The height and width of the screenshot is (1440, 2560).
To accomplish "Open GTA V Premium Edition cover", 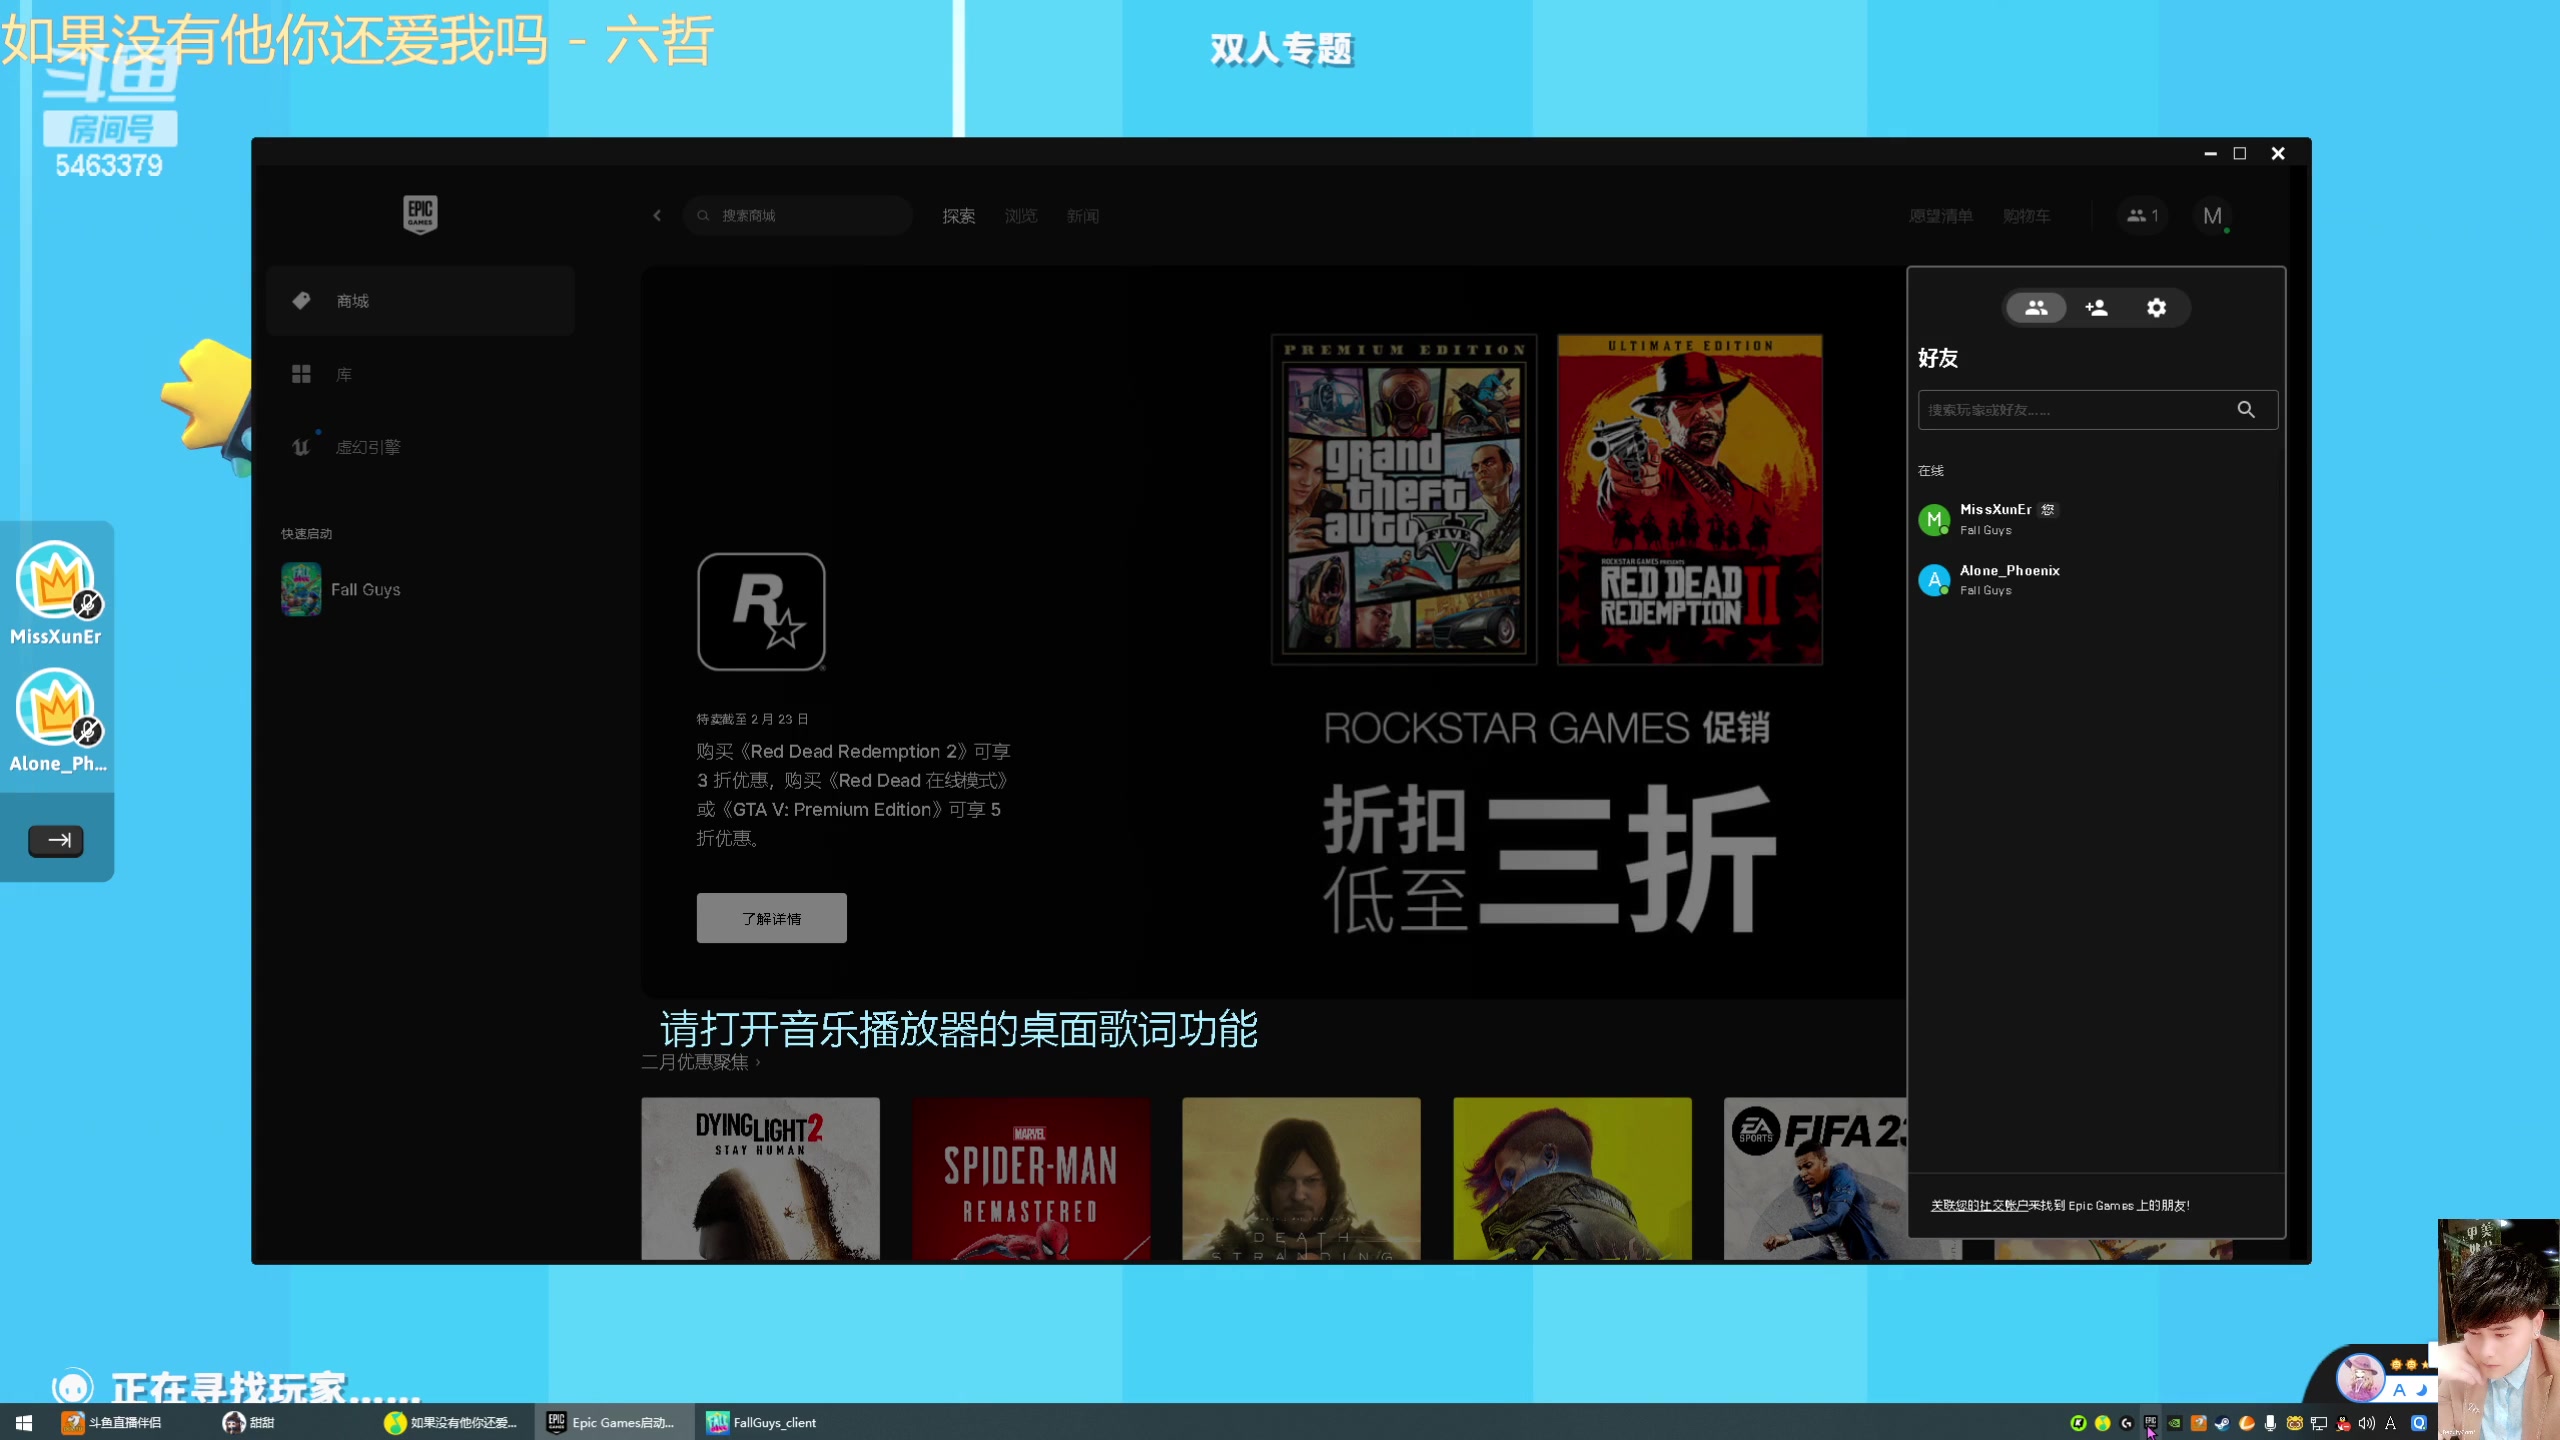I will coord(1403,499).
